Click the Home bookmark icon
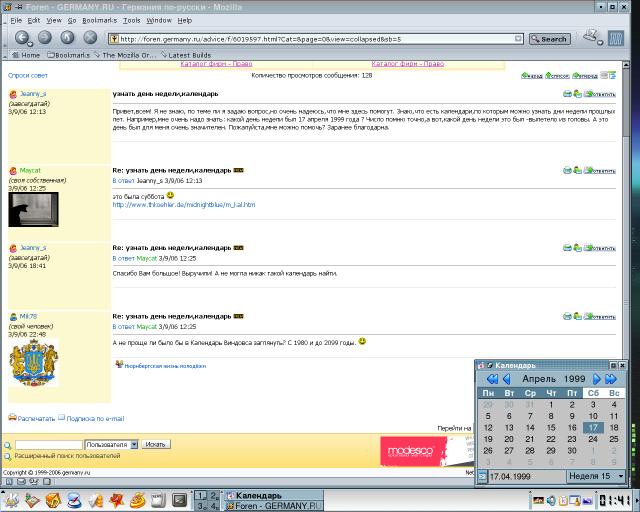This screenshot has height=512, width=640. (x=22, y=55)
